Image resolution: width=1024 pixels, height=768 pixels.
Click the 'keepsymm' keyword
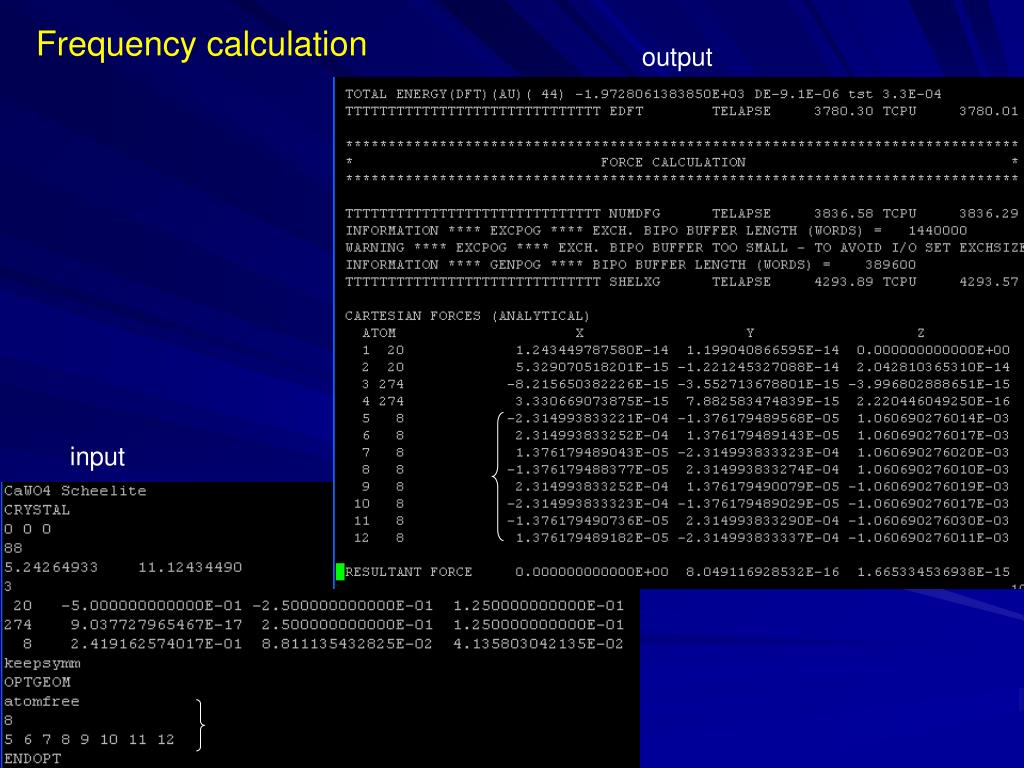click(x=42, y=664)
